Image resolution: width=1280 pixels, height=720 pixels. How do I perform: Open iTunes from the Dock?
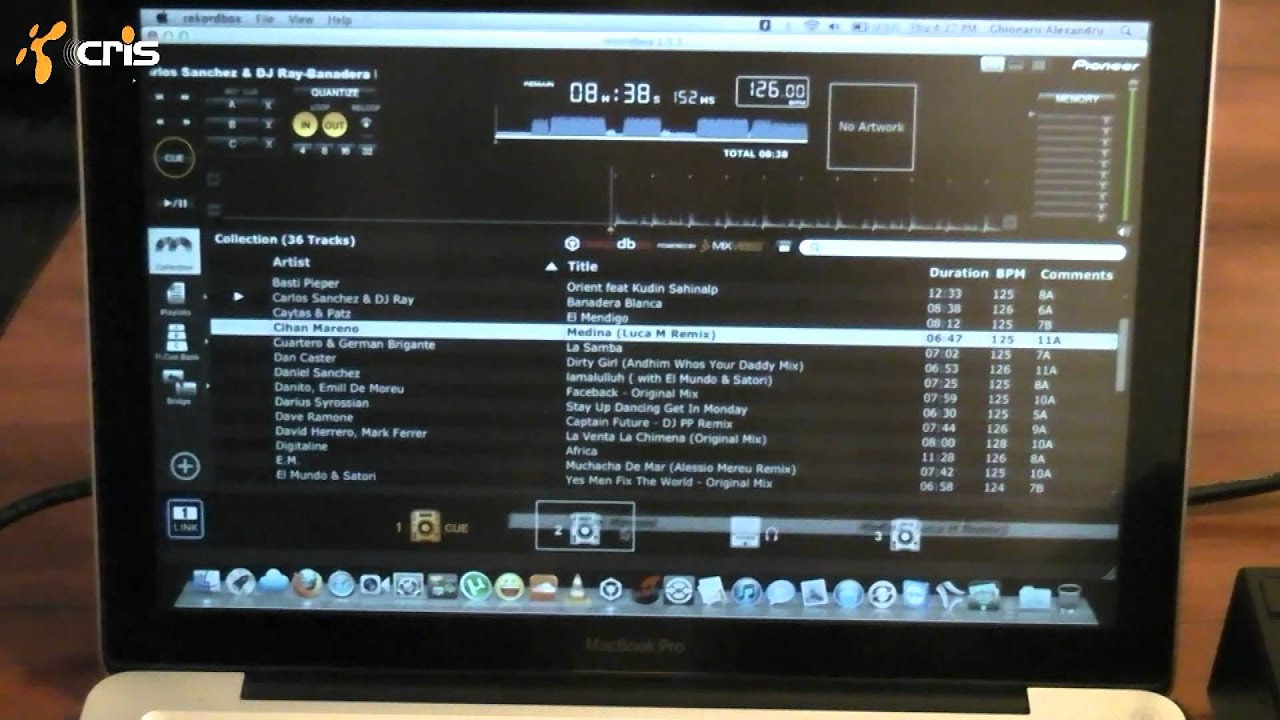(746, 591)
